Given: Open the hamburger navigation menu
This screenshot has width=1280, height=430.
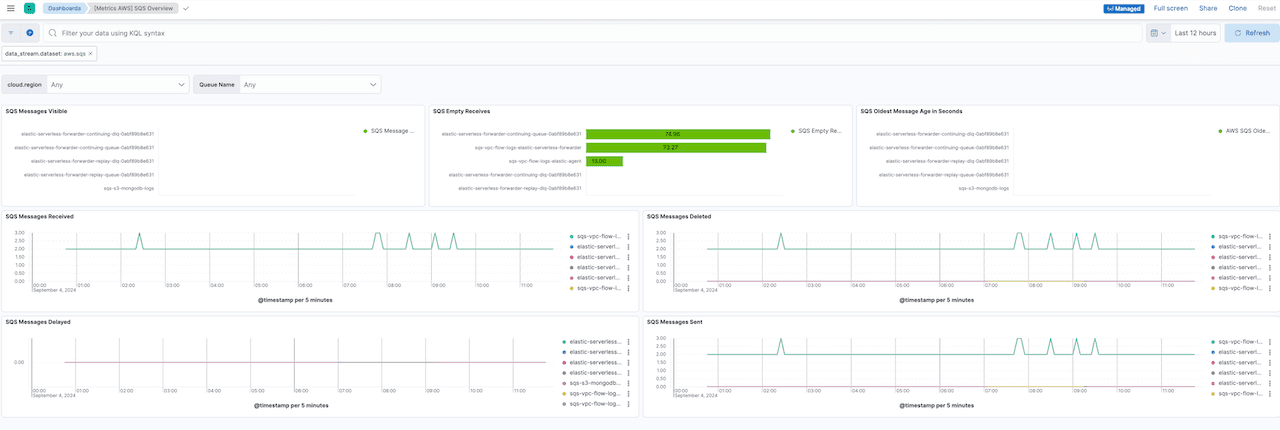Looking at the screenshot, I should coord(11,8).
